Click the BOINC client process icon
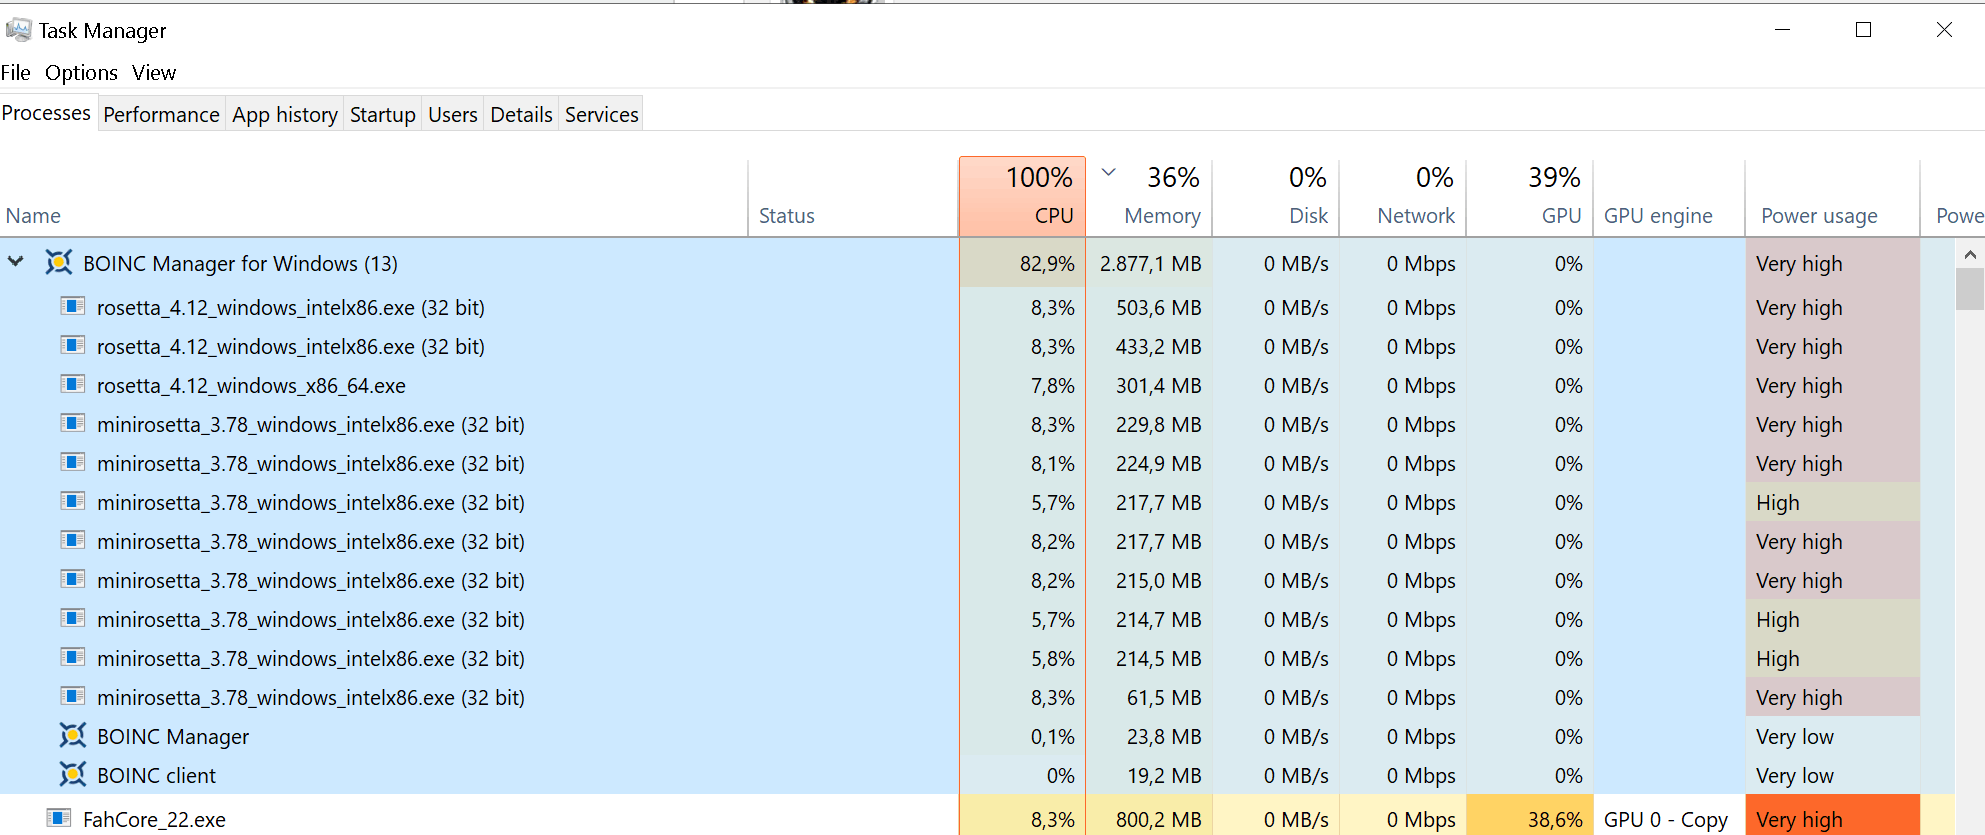 (x=72, y=775)
